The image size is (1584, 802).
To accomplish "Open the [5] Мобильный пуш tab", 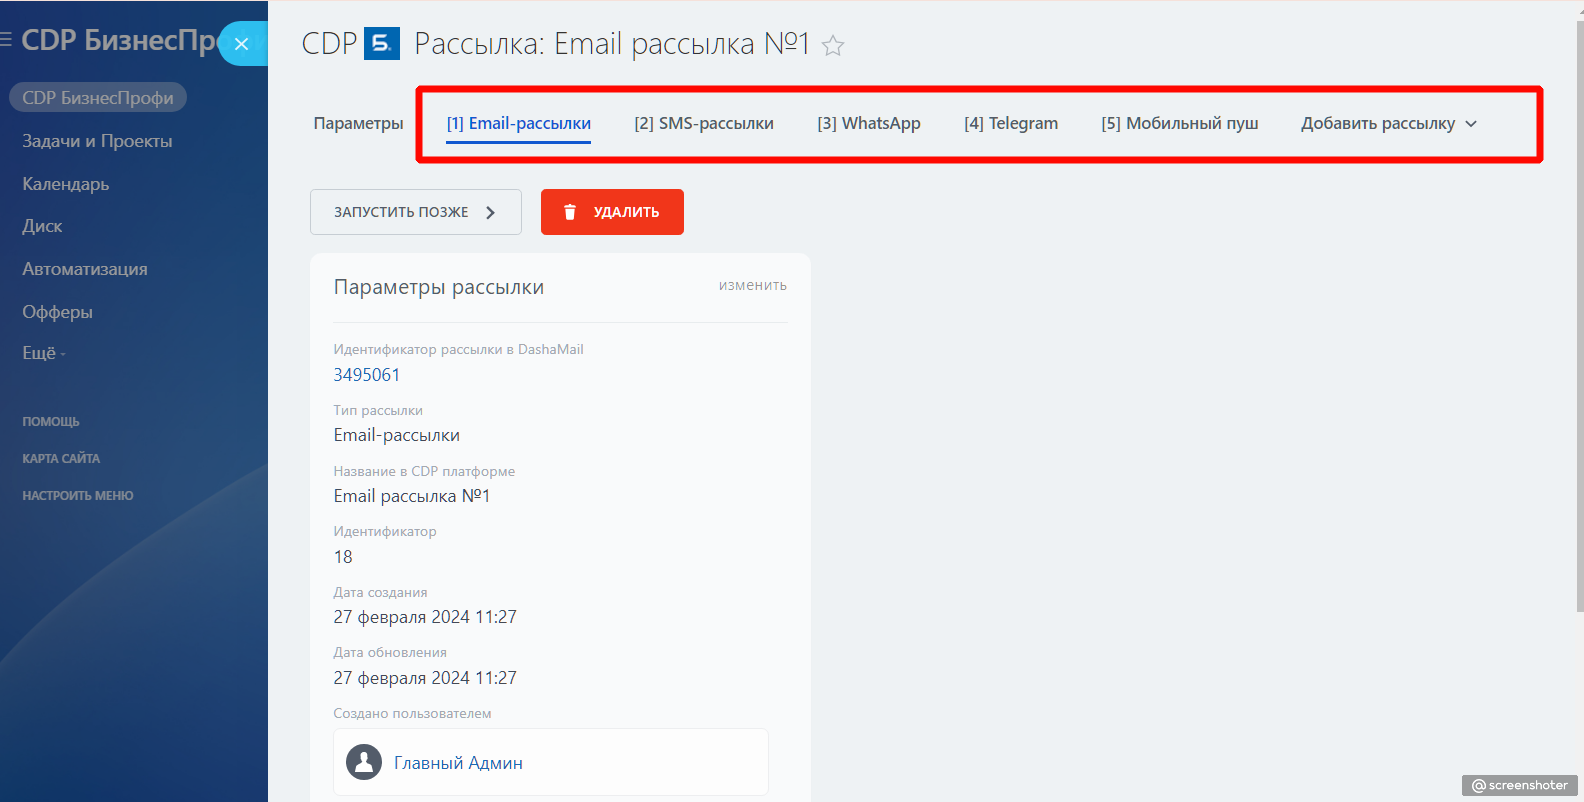I will 1180,123.
